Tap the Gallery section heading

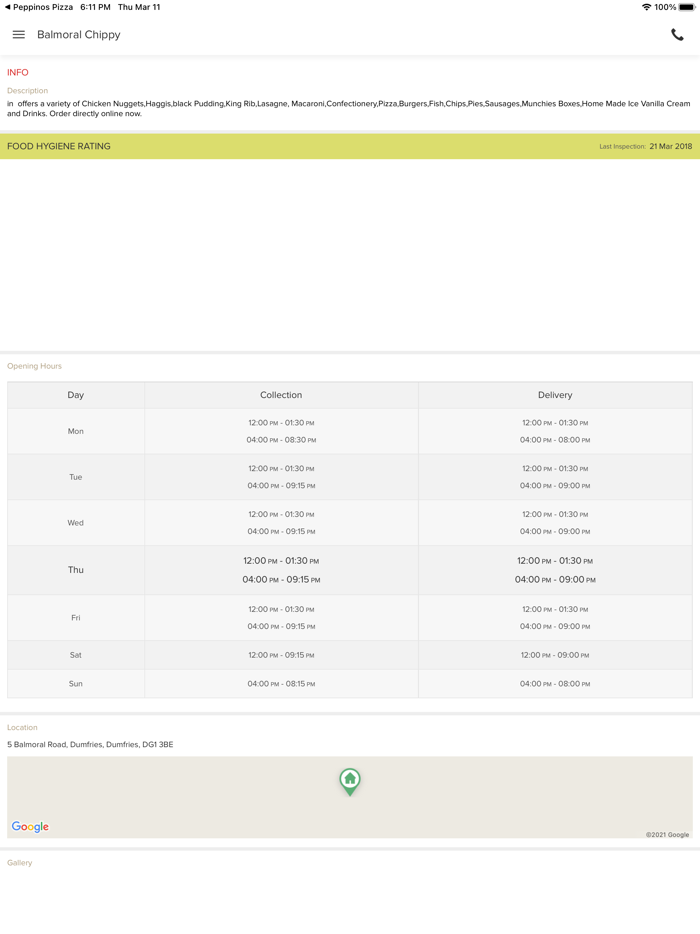[20, 863]
